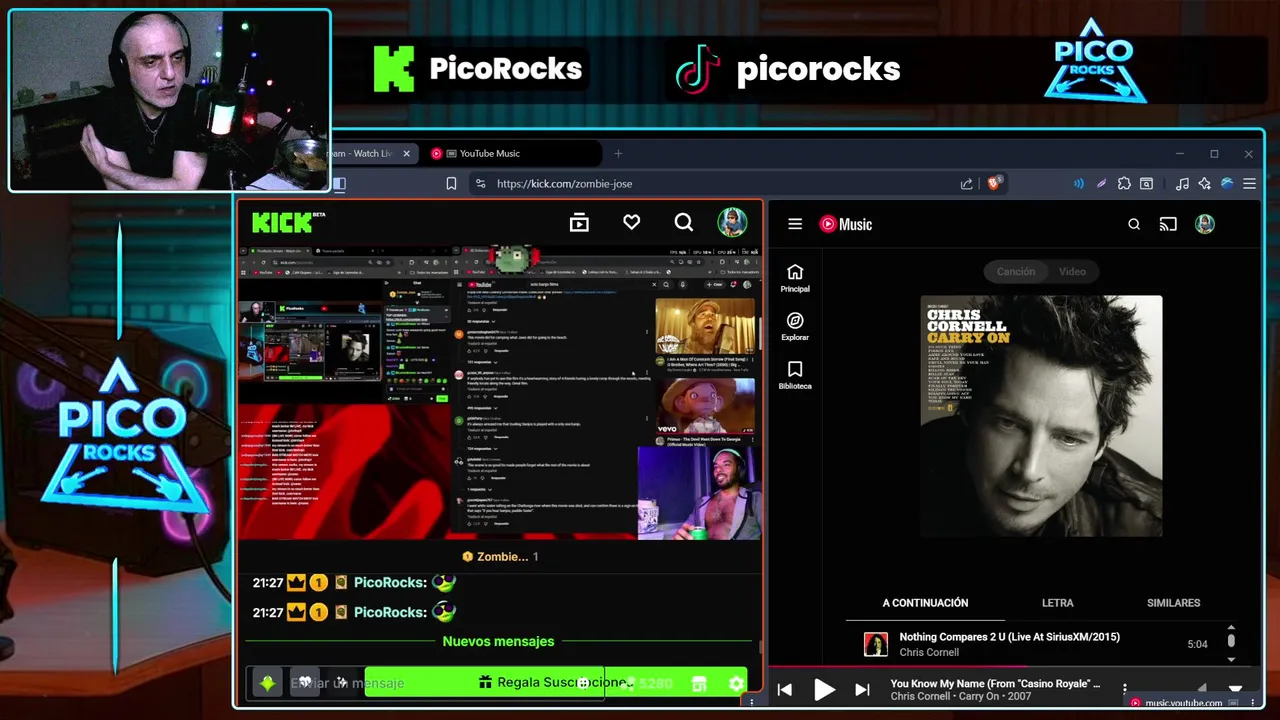This screenshot has height=720, width=1280.
Task: Close the Kick stream browser tab
Action: 406,153
